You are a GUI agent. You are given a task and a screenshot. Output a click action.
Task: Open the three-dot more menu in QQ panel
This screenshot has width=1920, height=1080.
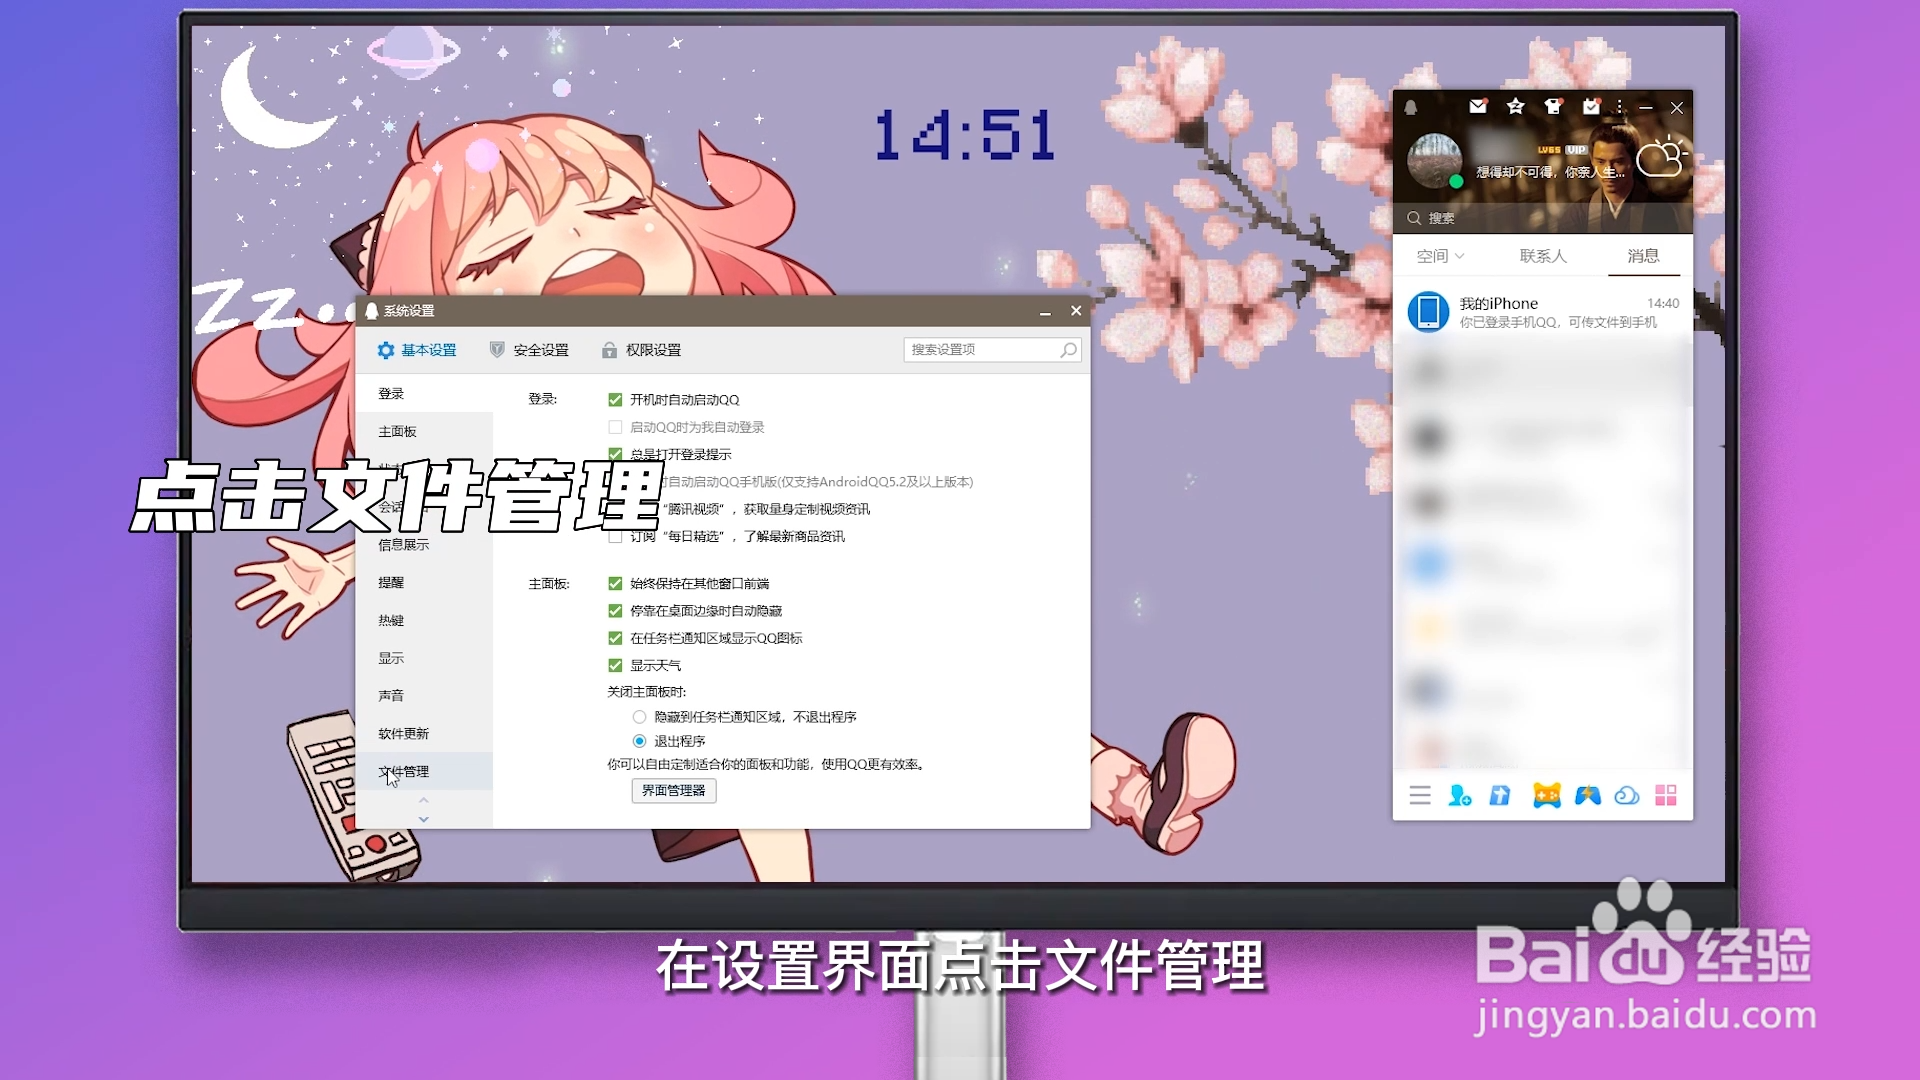pos(1620,107)
